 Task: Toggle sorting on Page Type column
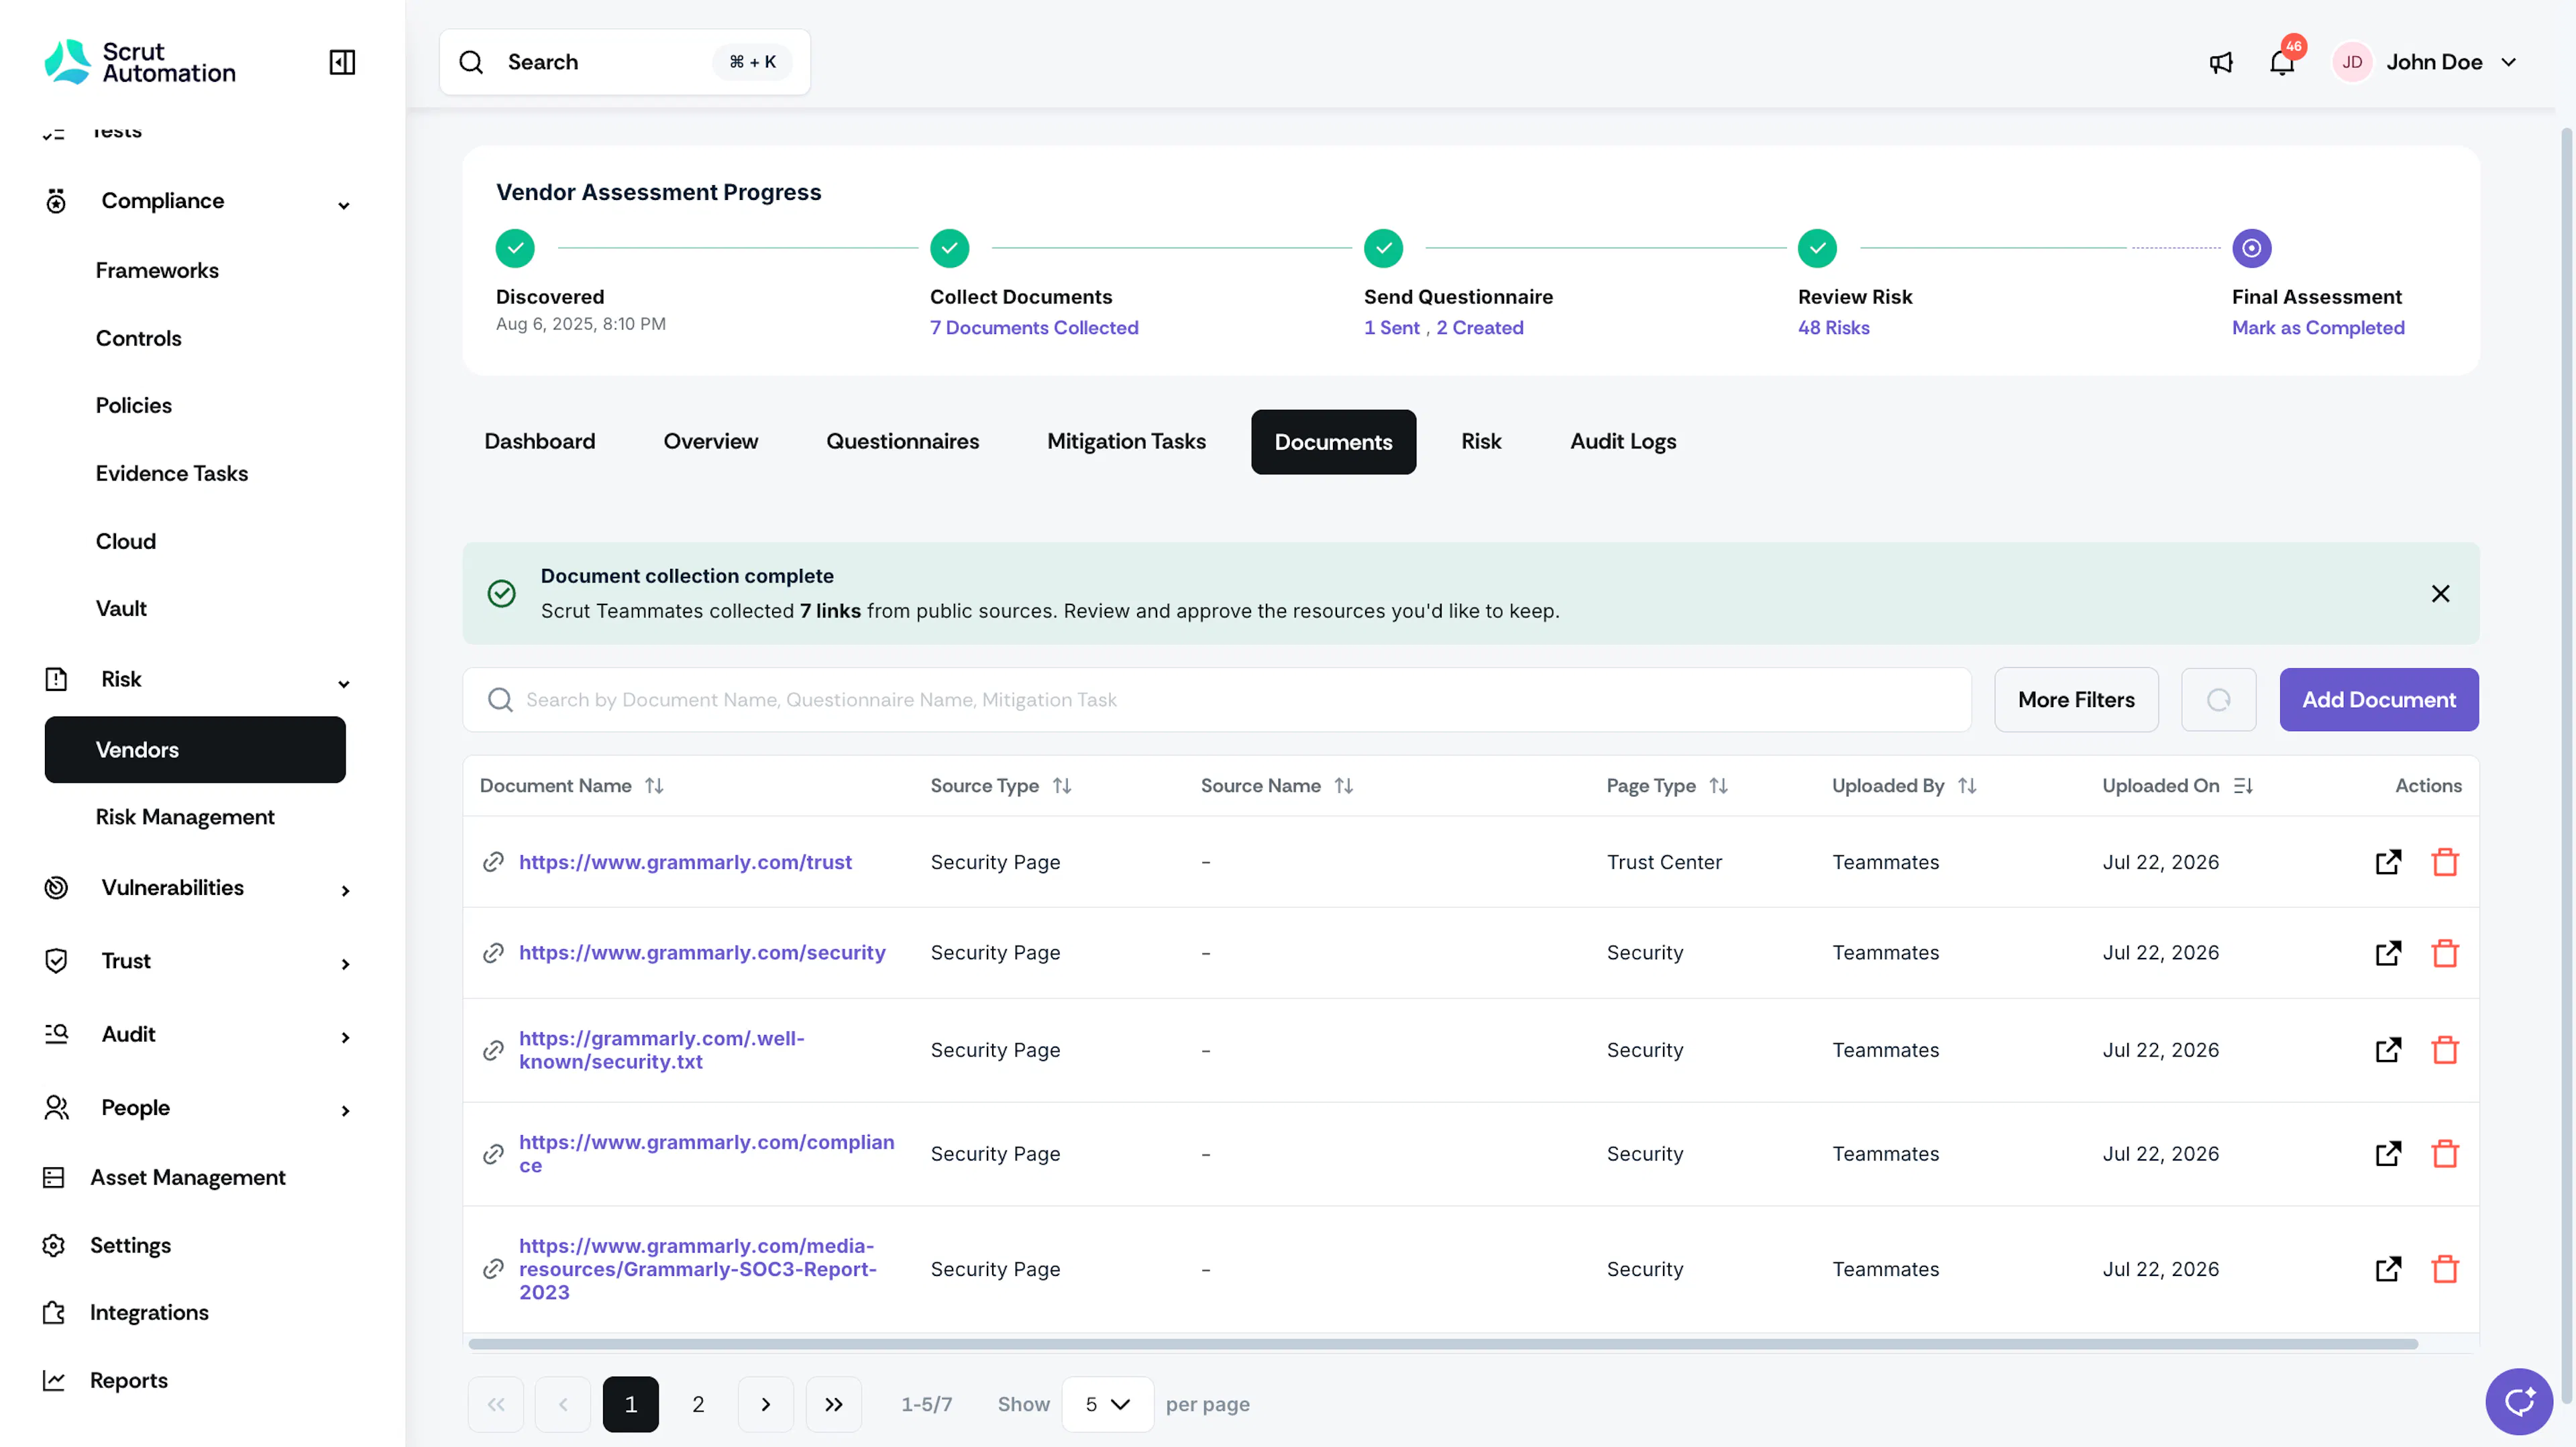click(1718, 786)
